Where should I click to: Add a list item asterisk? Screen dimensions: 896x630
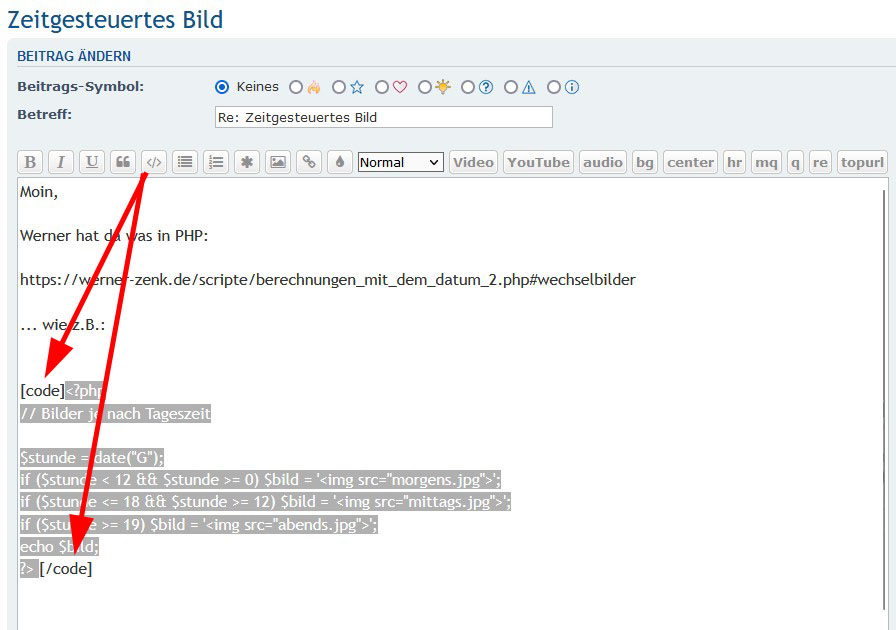[x=247, y=162]
